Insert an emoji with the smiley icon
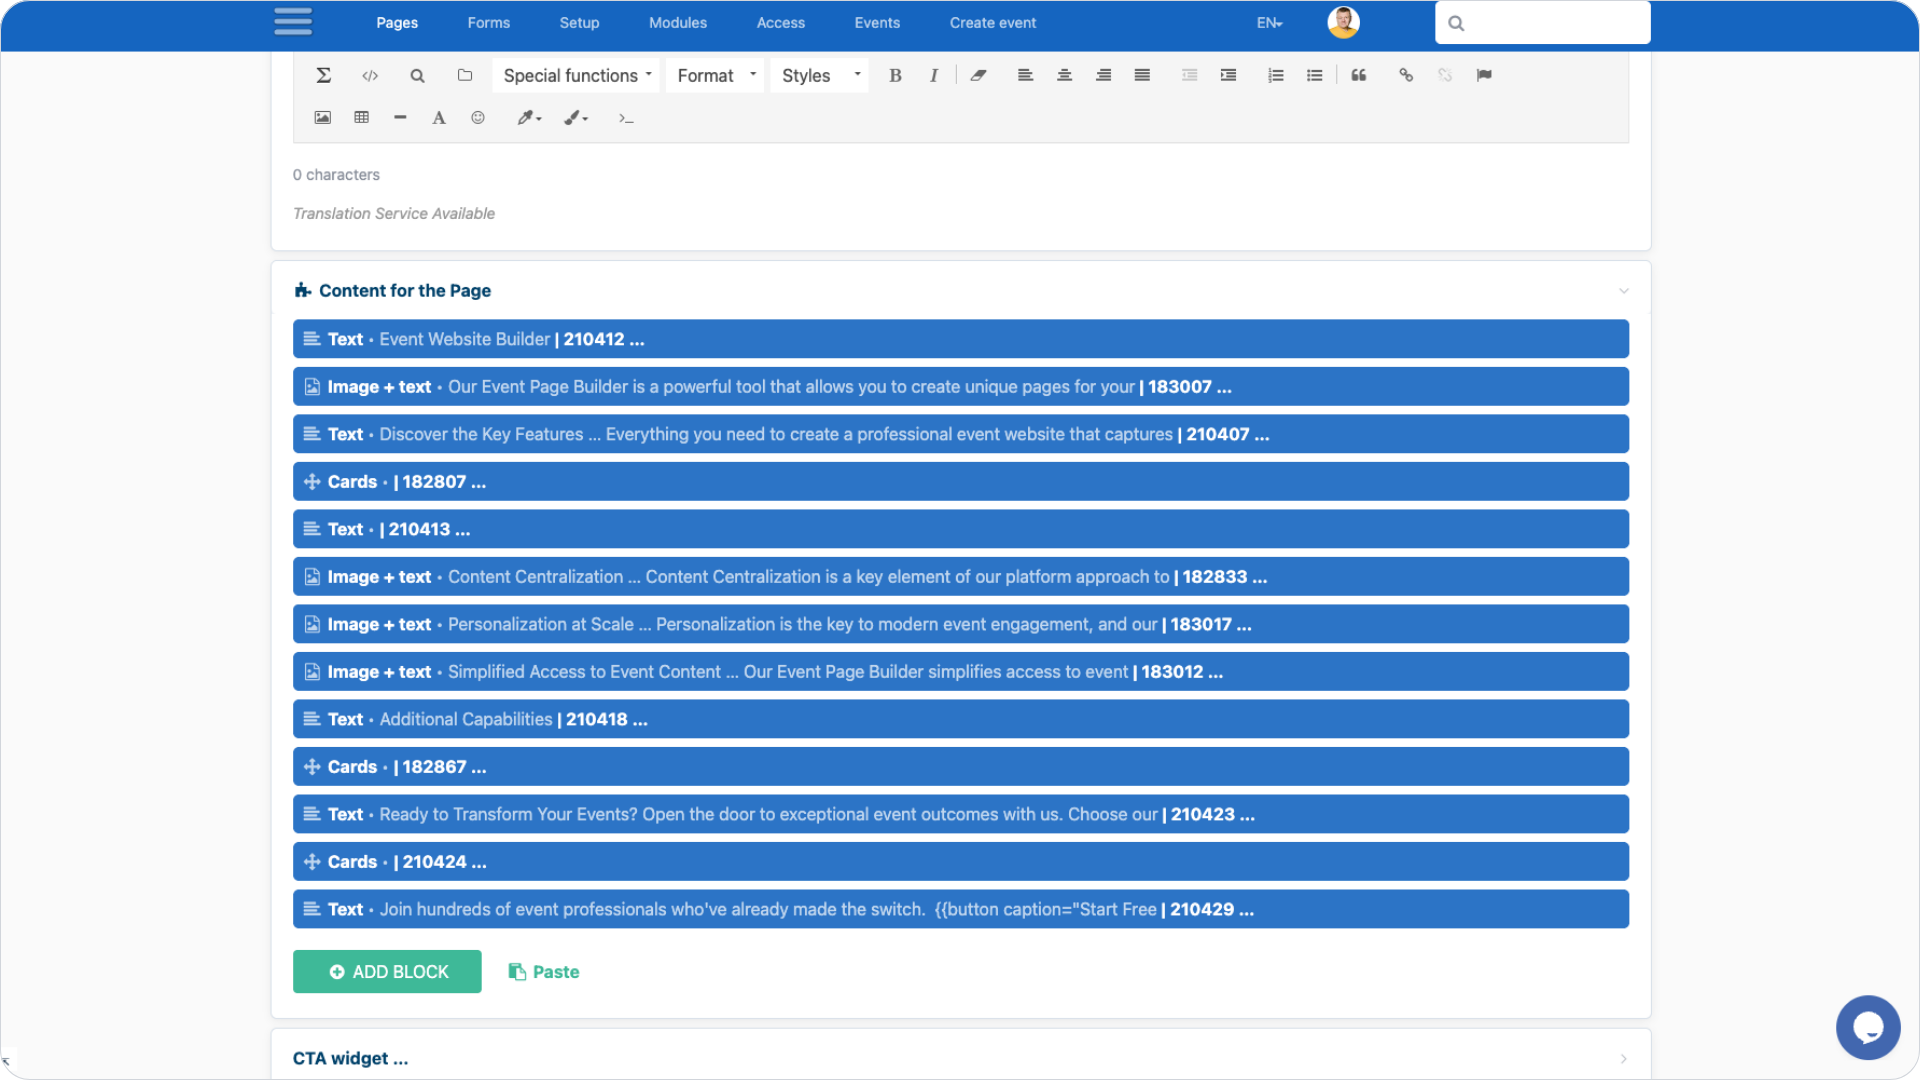 (478, 118)
